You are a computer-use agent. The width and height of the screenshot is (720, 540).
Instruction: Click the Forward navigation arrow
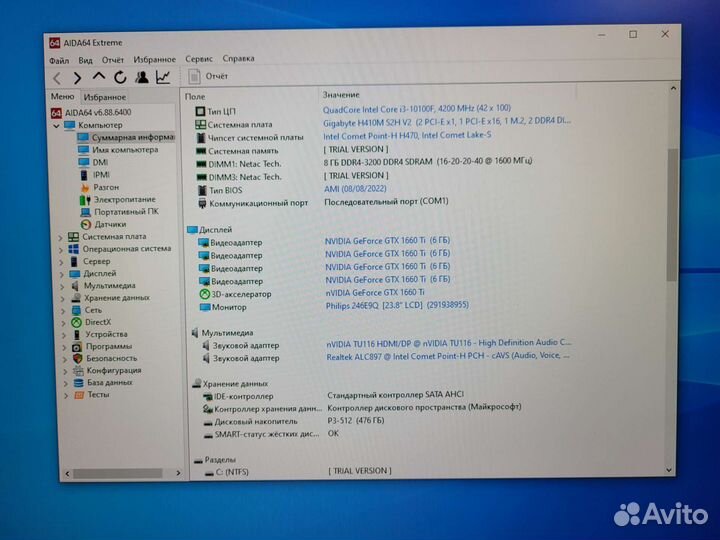pyautogui.click(x=77, y=78)
